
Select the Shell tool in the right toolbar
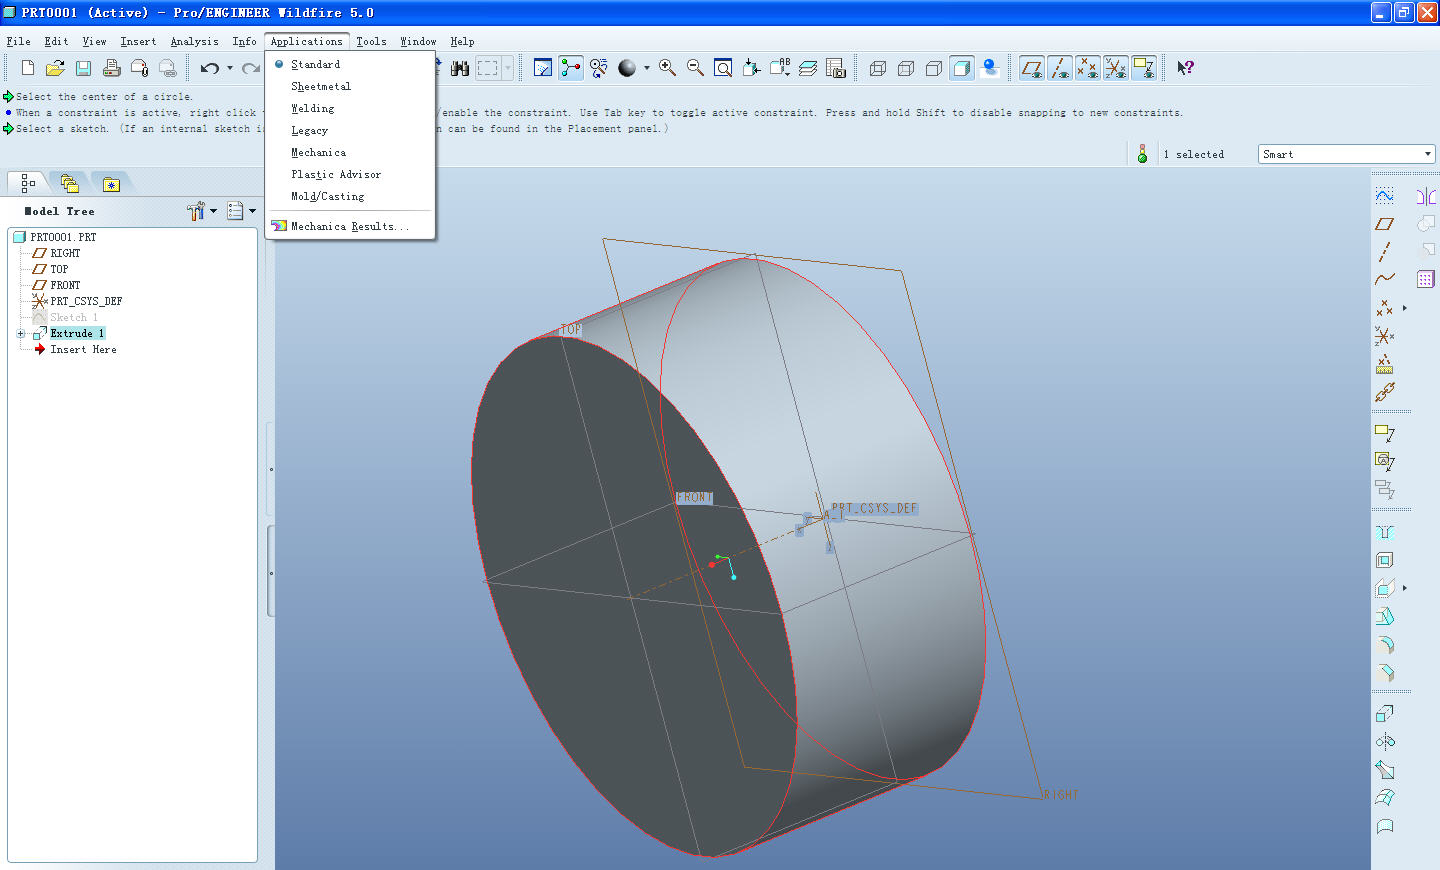(x=1384, y=560)
